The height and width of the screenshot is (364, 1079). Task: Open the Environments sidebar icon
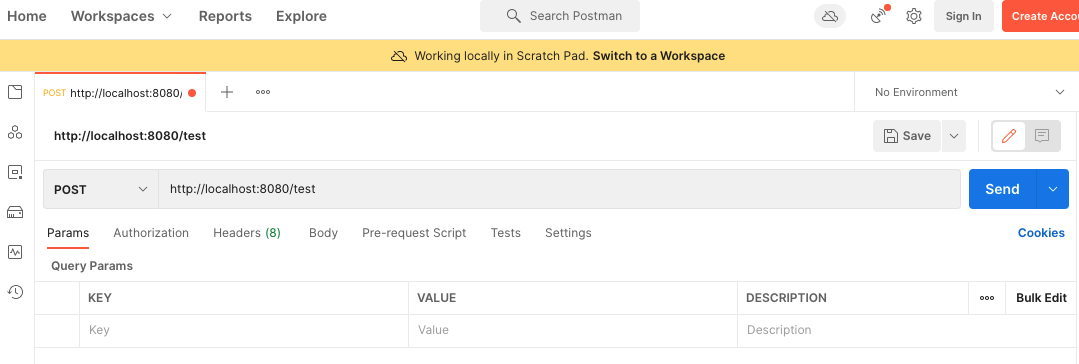pos(15,172)
